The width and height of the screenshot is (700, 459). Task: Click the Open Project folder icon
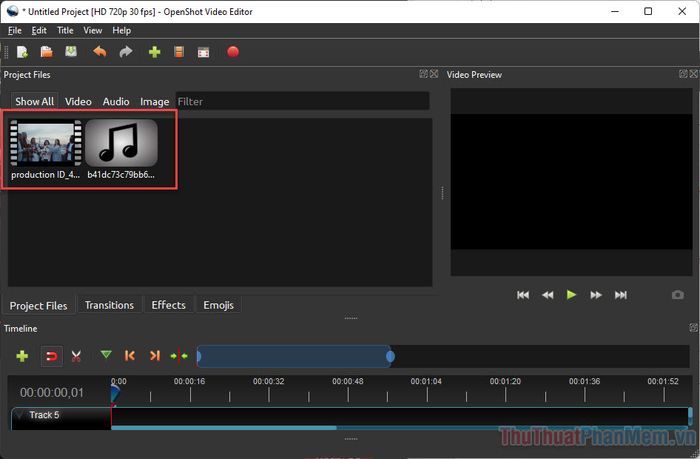pyautogui.click(x=46, y=52)
